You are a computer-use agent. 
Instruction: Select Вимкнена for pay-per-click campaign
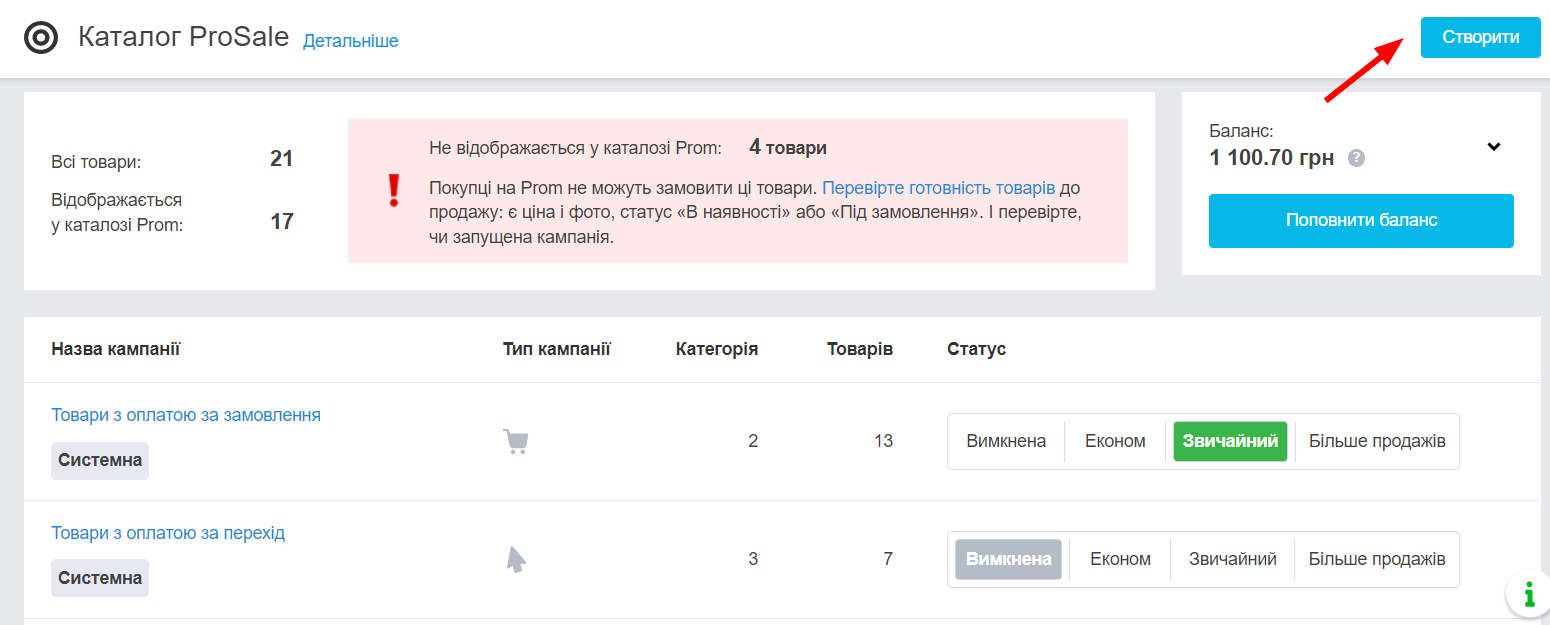pyautogui.click(x=1008, y=559)
